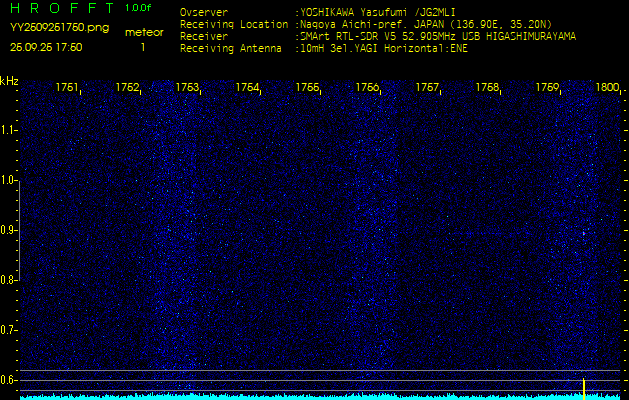The width and height of the screenshot is (629, 400).
Task: Click the 0.8 frequency axis label
Action: [x=8, y=280]
